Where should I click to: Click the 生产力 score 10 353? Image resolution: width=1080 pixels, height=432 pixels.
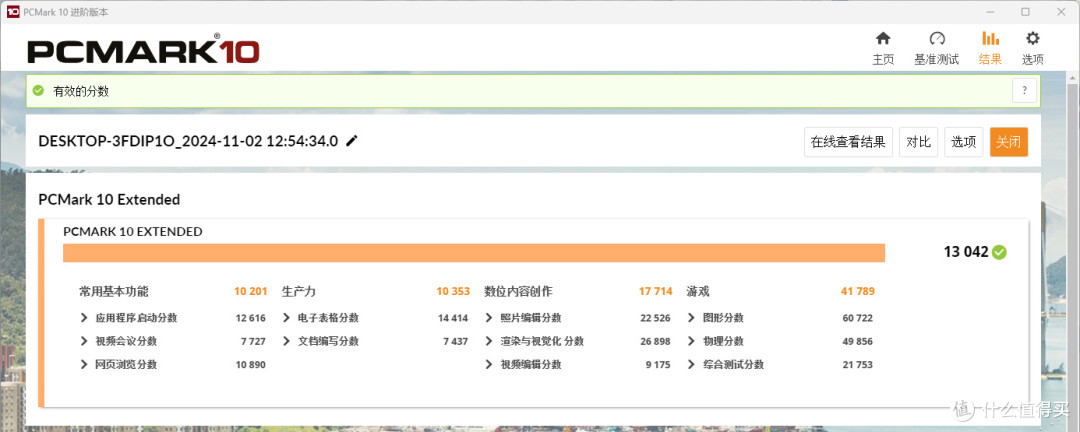[x=453, y=291]
